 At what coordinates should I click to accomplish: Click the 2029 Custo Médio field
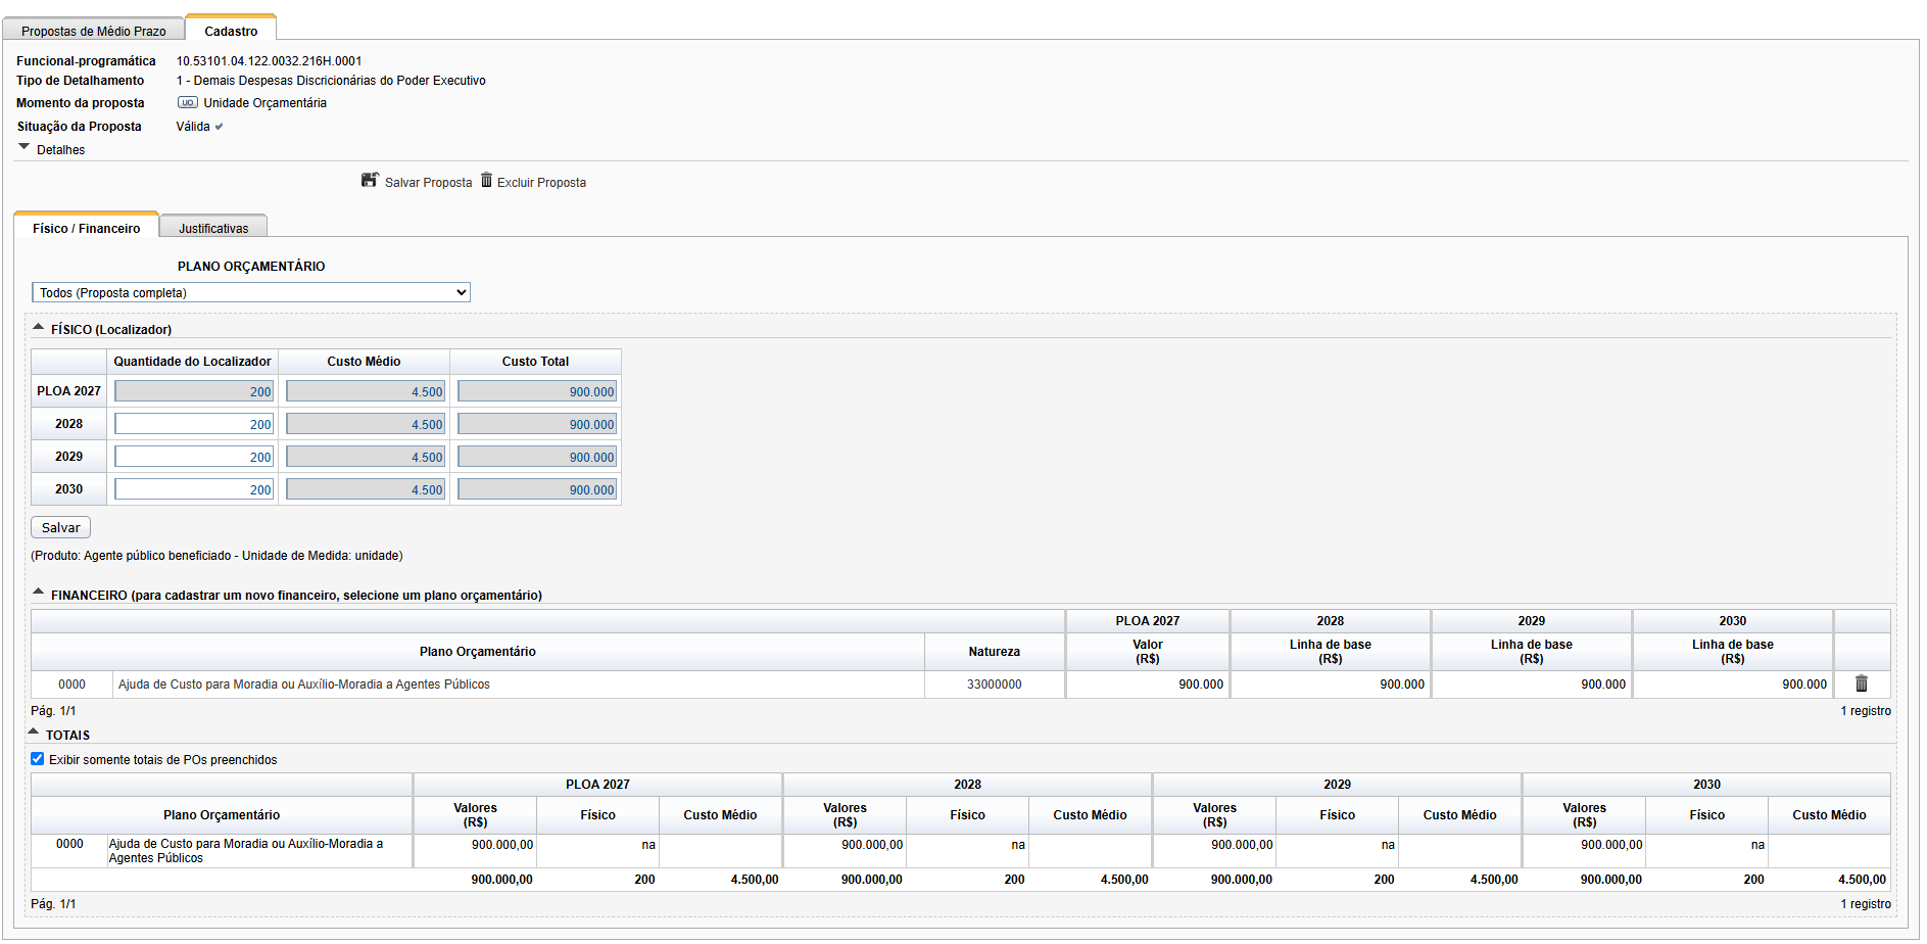pos(365,457)
